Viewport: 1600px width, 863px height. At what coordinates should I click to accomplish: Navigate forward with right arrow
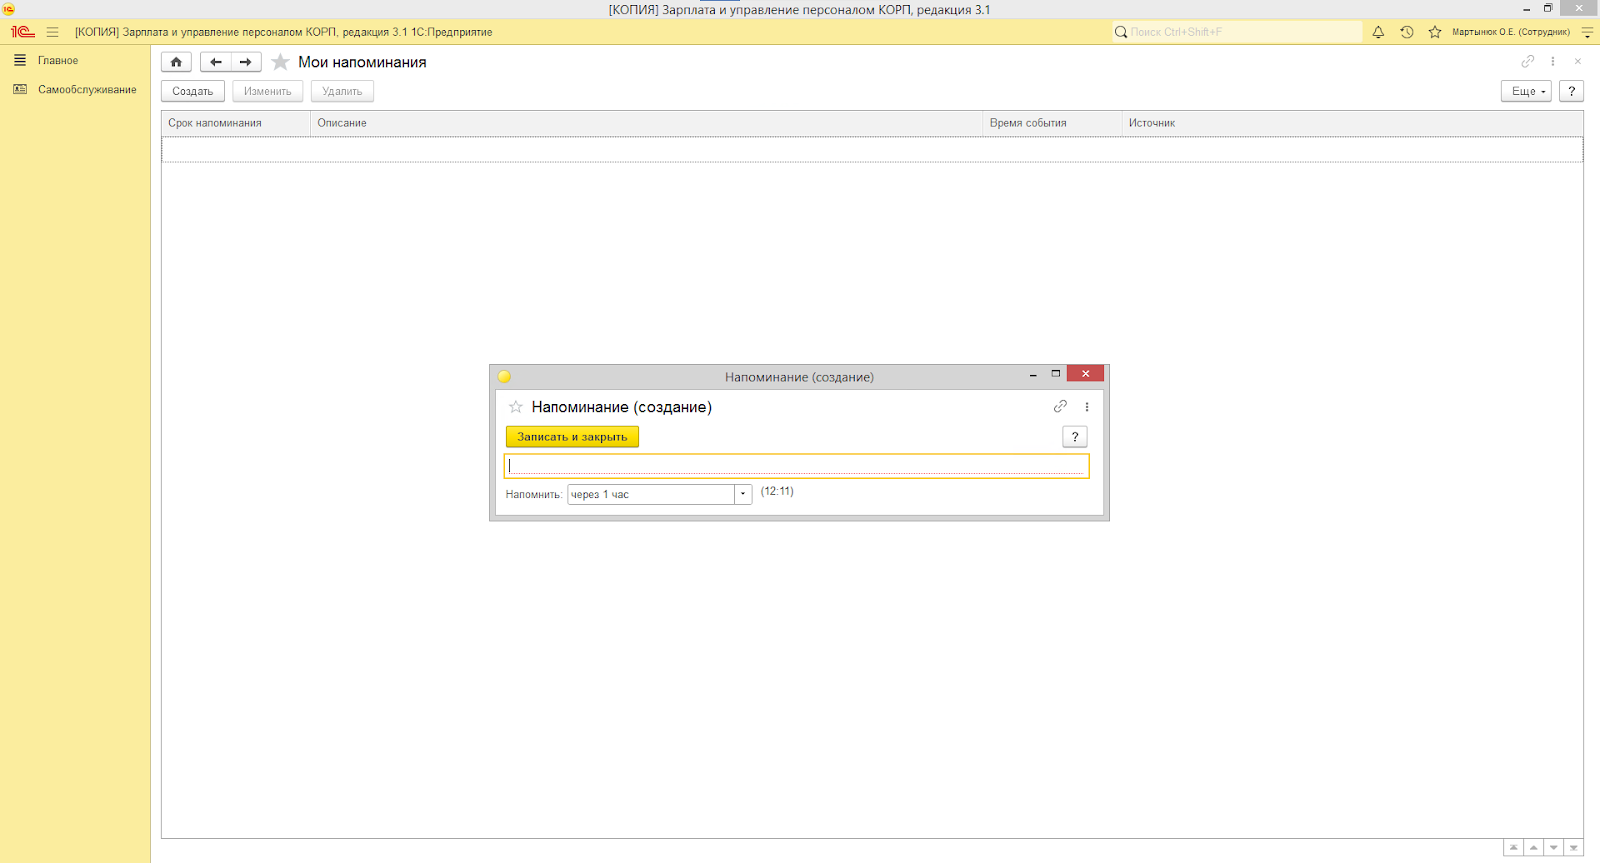[246, 62]
